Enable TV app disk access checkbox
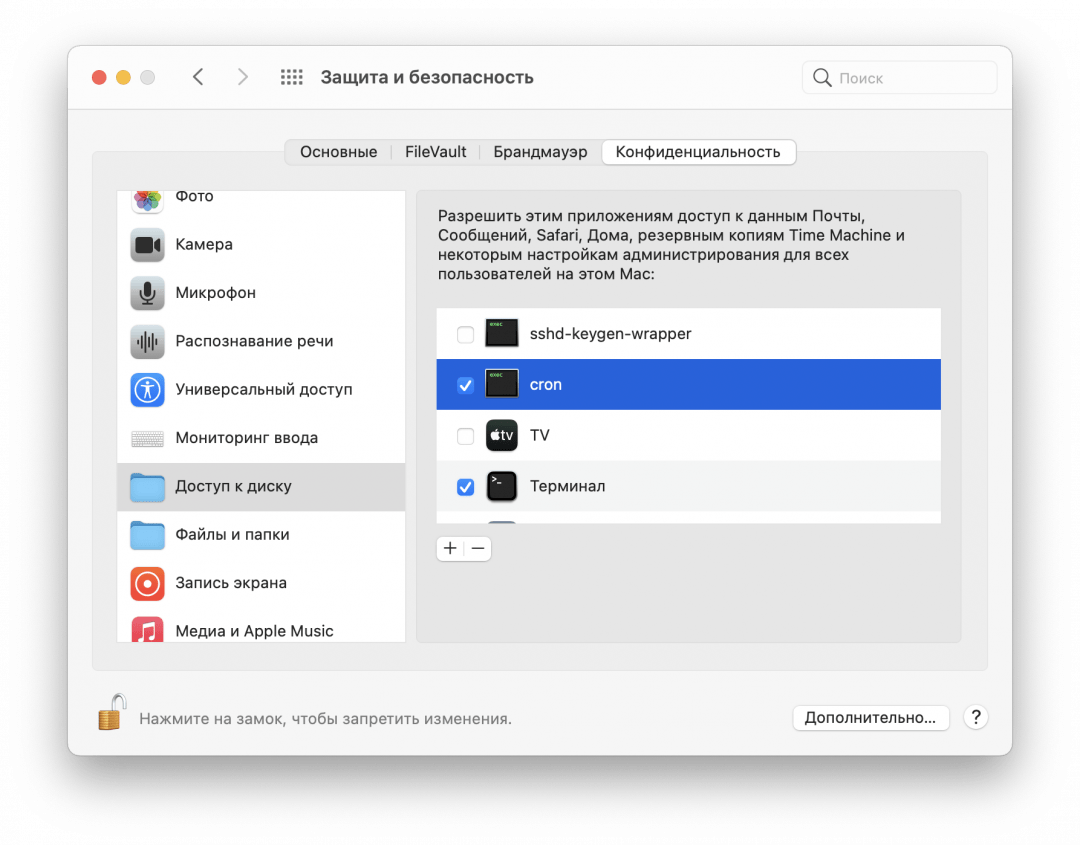This screenshot has width=1080, height=845. [465, 436]
